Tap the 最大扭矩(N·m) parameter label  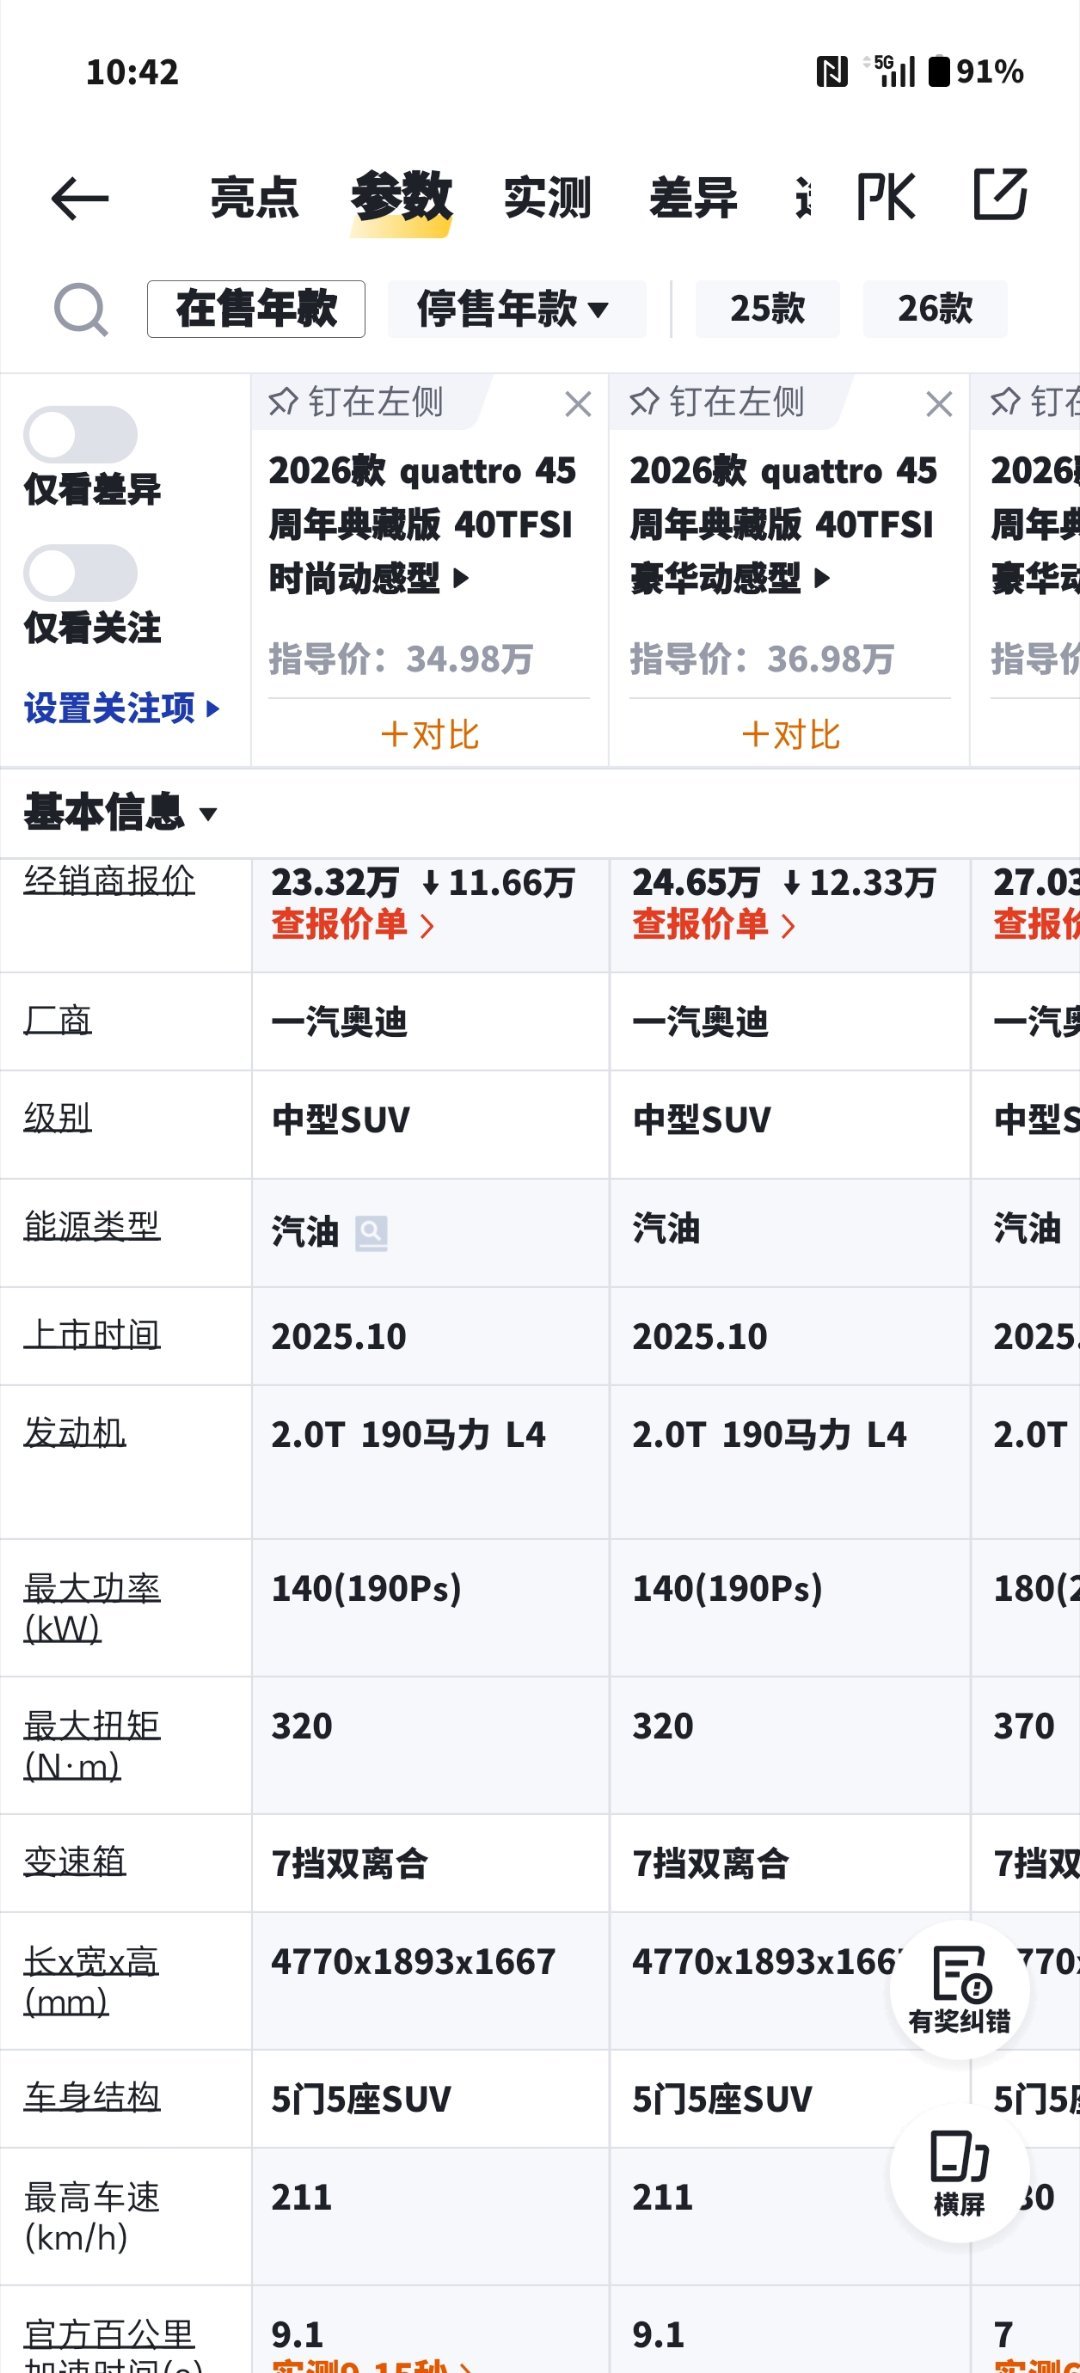coord(92,1745)
